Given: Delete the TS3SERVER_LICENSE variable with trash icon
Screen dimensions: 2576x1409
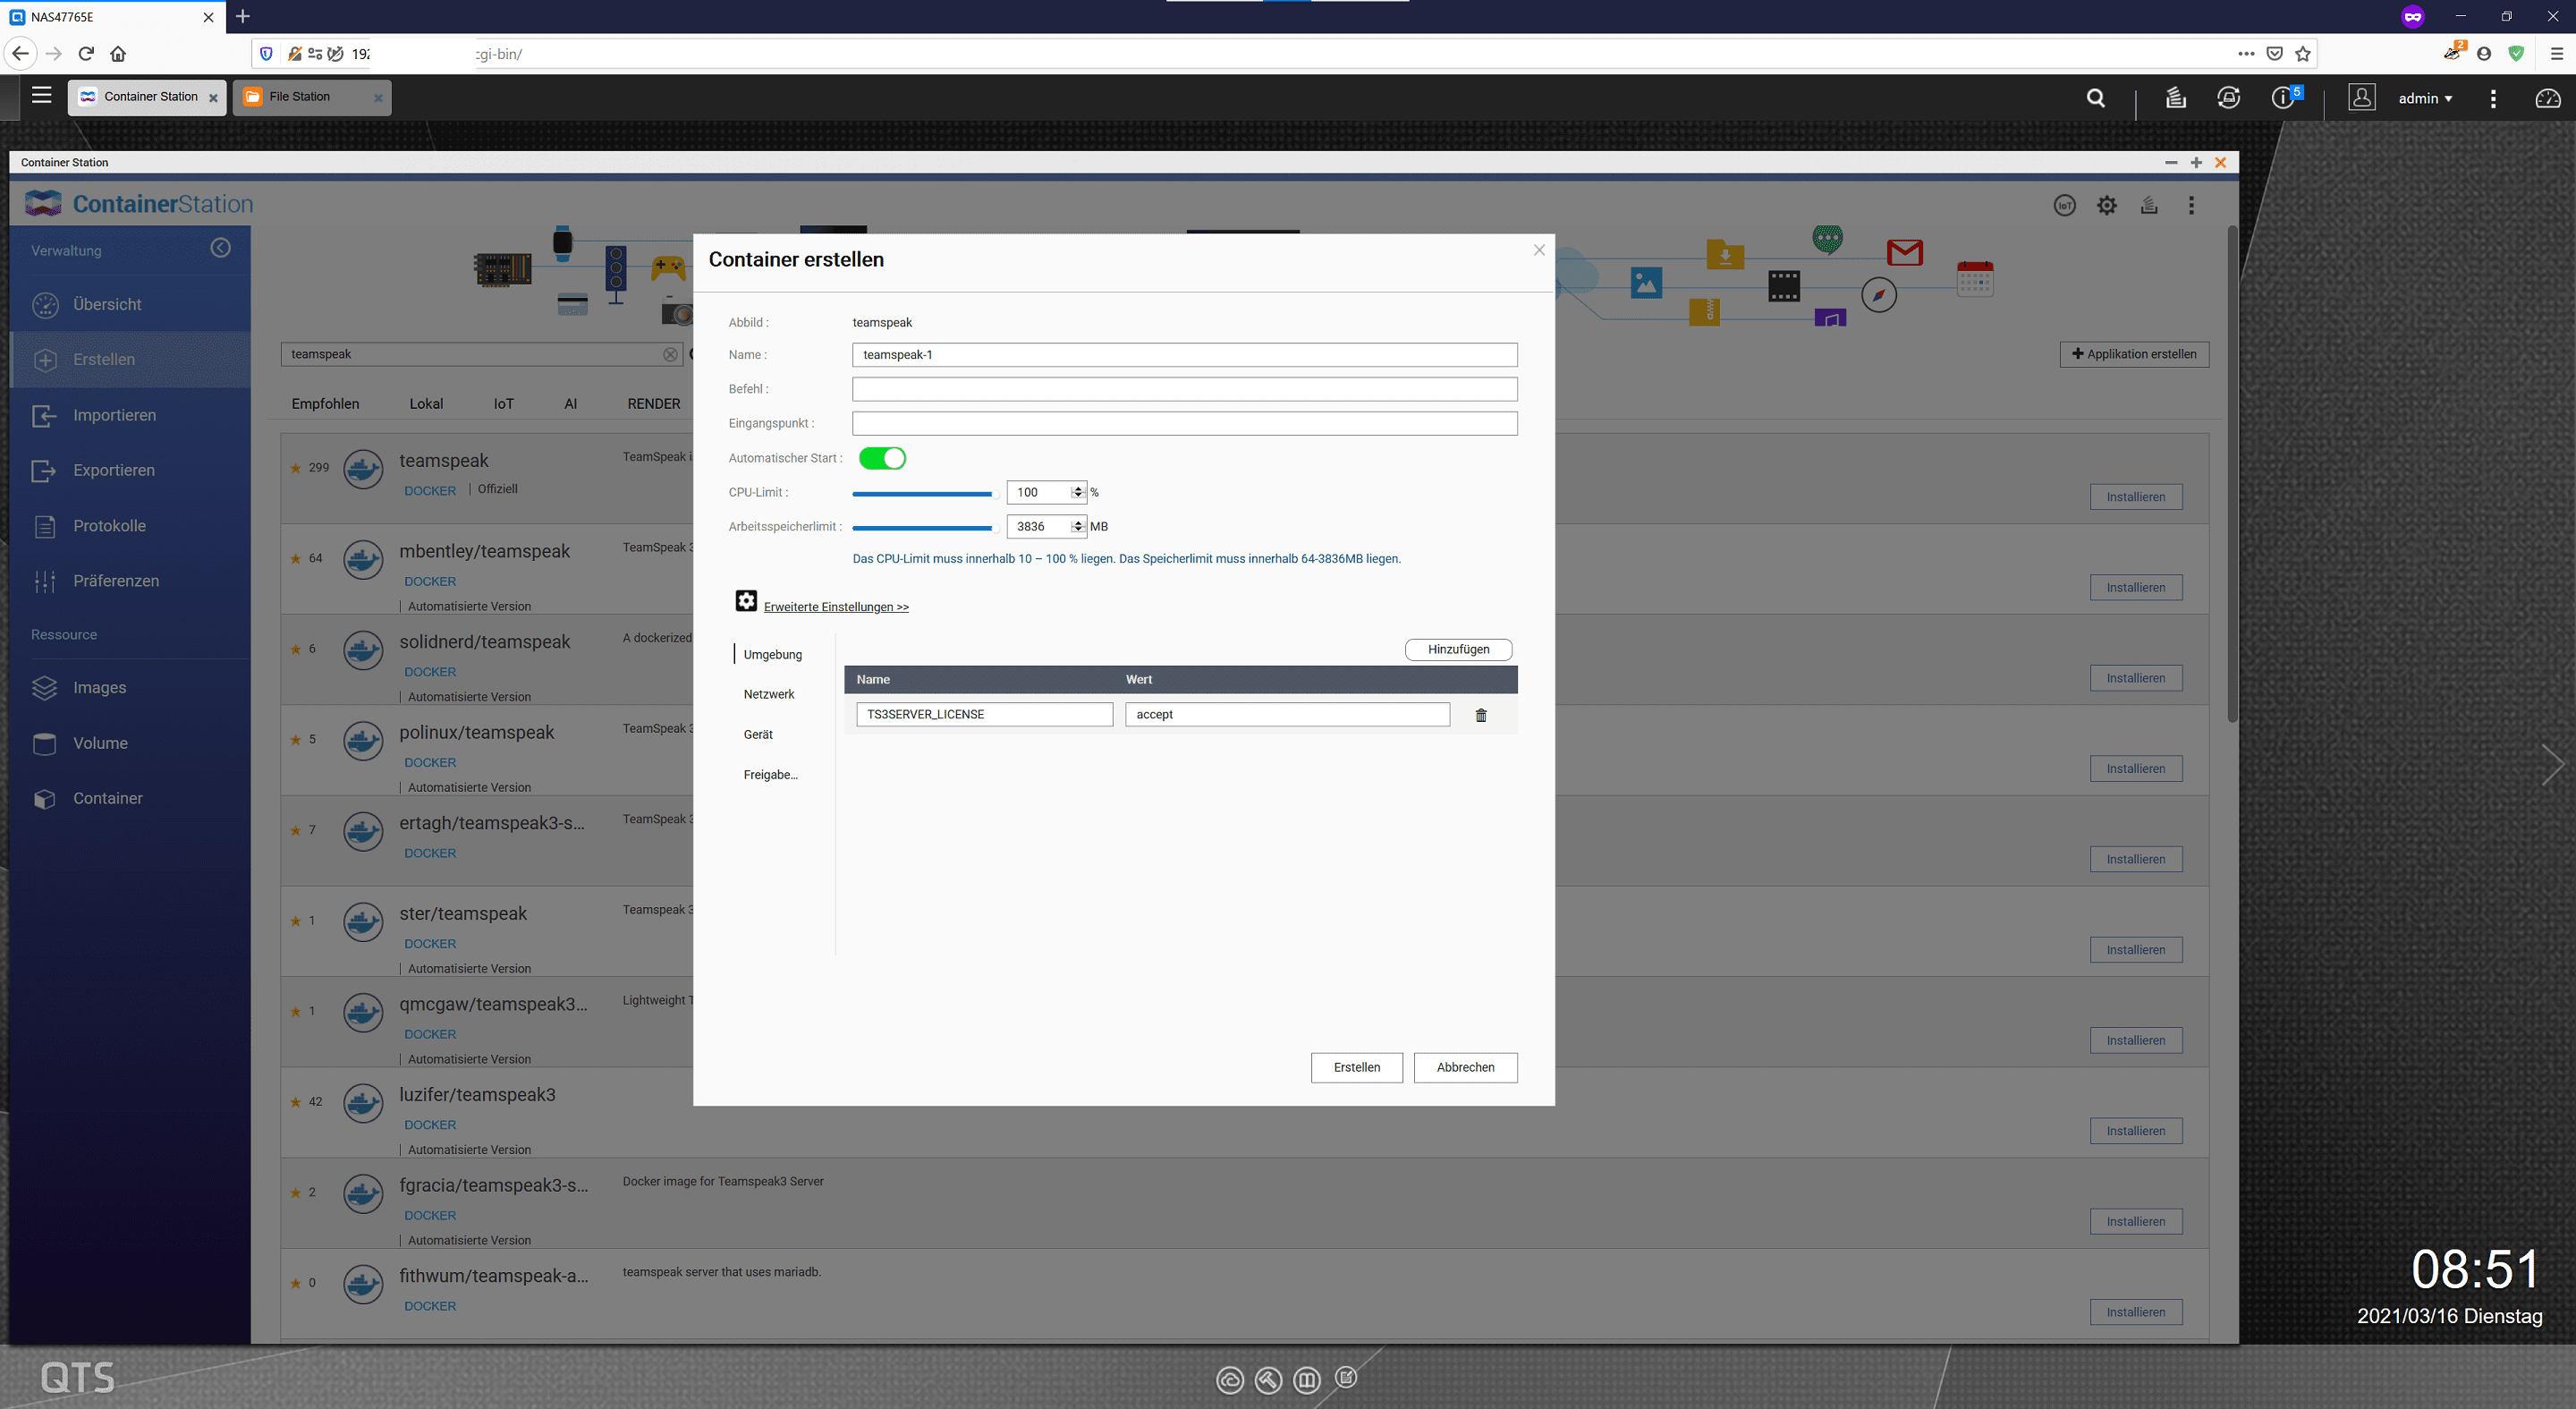Looking at the screenshot, I should coord(1481,715).
